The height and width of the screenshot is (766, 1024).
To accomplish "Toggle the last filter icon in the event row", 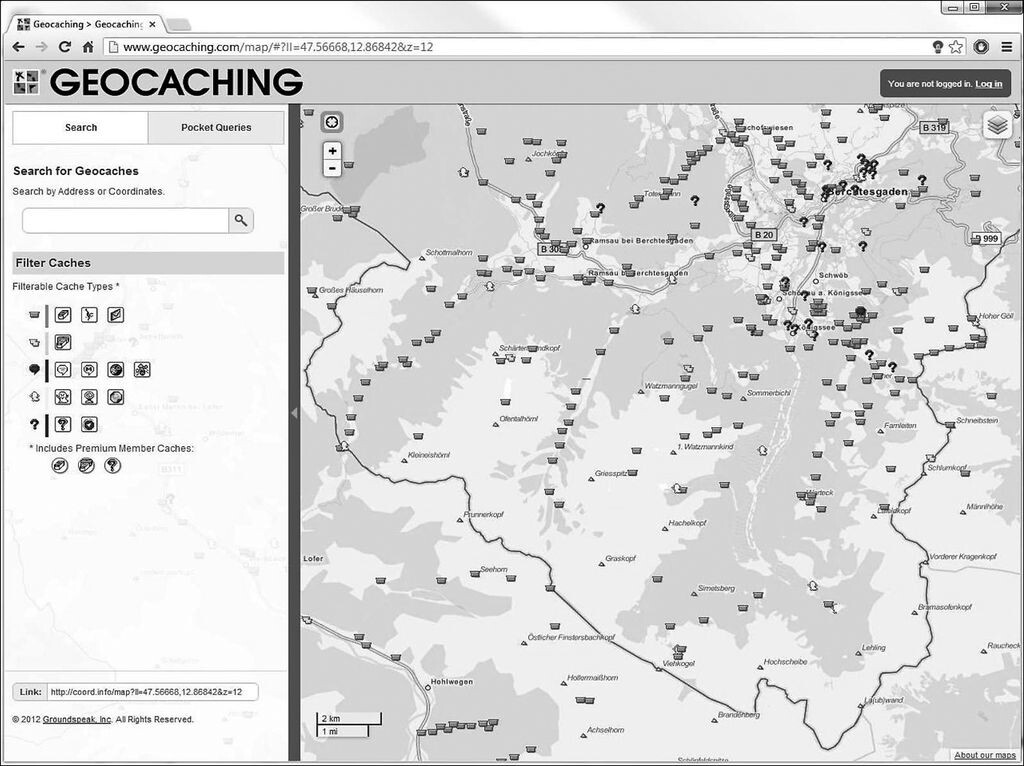I will (x=142, y=370).
